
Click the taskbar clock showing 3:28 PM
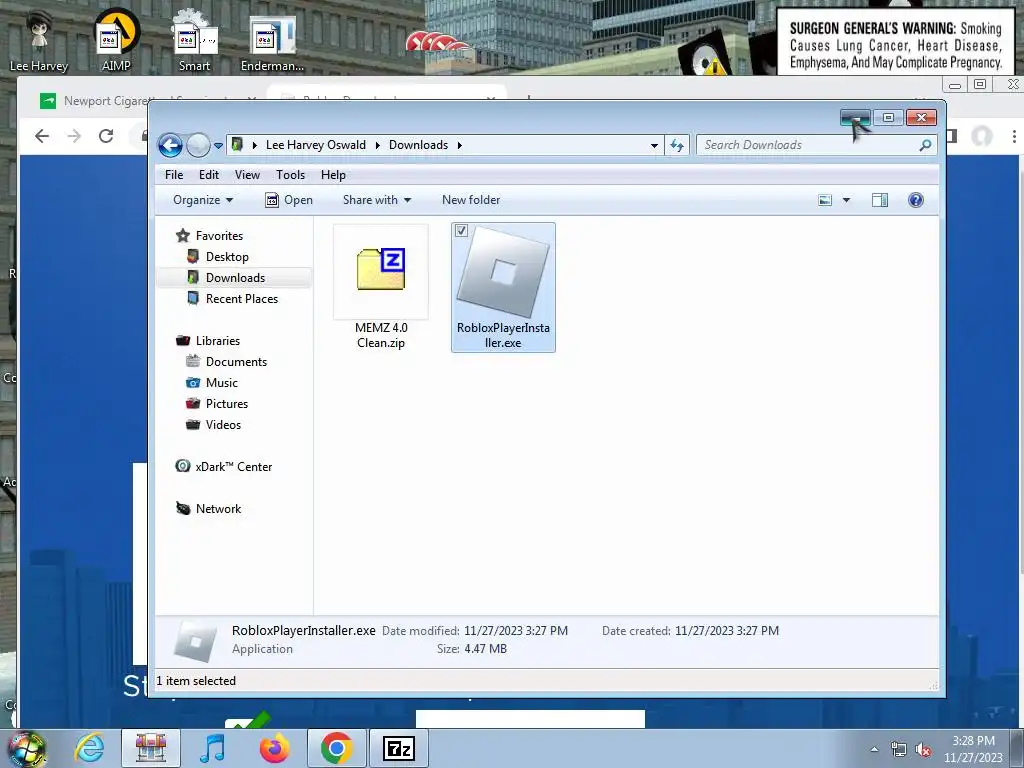tap(973, 749)
